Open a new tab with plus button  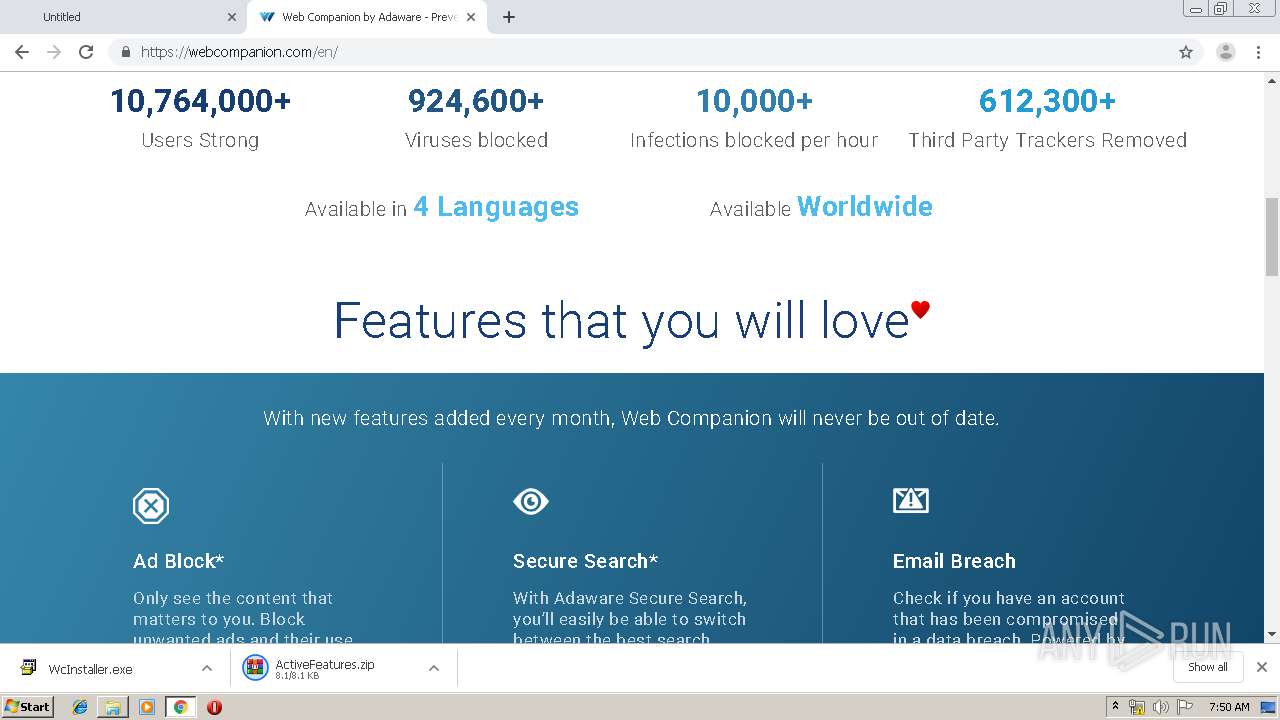pyautogui.click(x=509, y=17)
